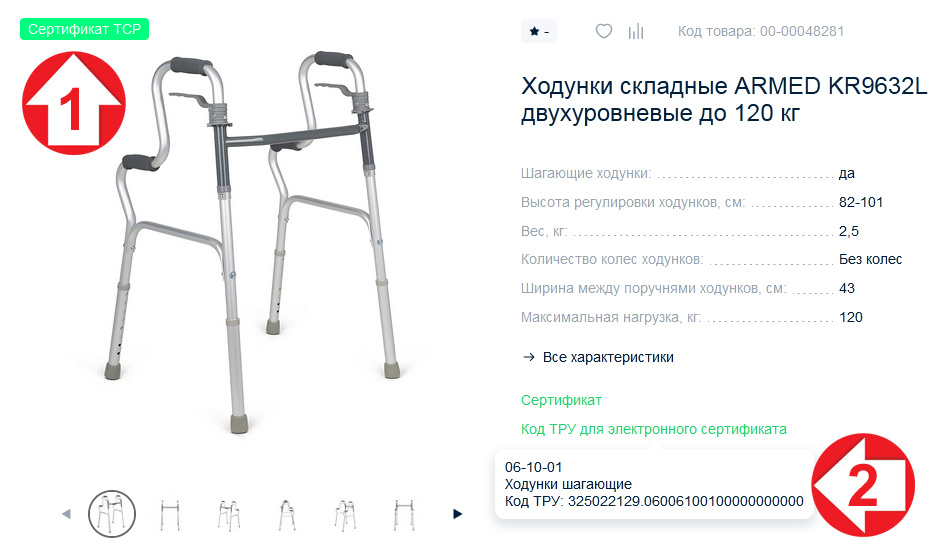This screenshot has height=553, width=930.
Task: Click the red numbered 1 arrow badge
Action: click(74, 103)
